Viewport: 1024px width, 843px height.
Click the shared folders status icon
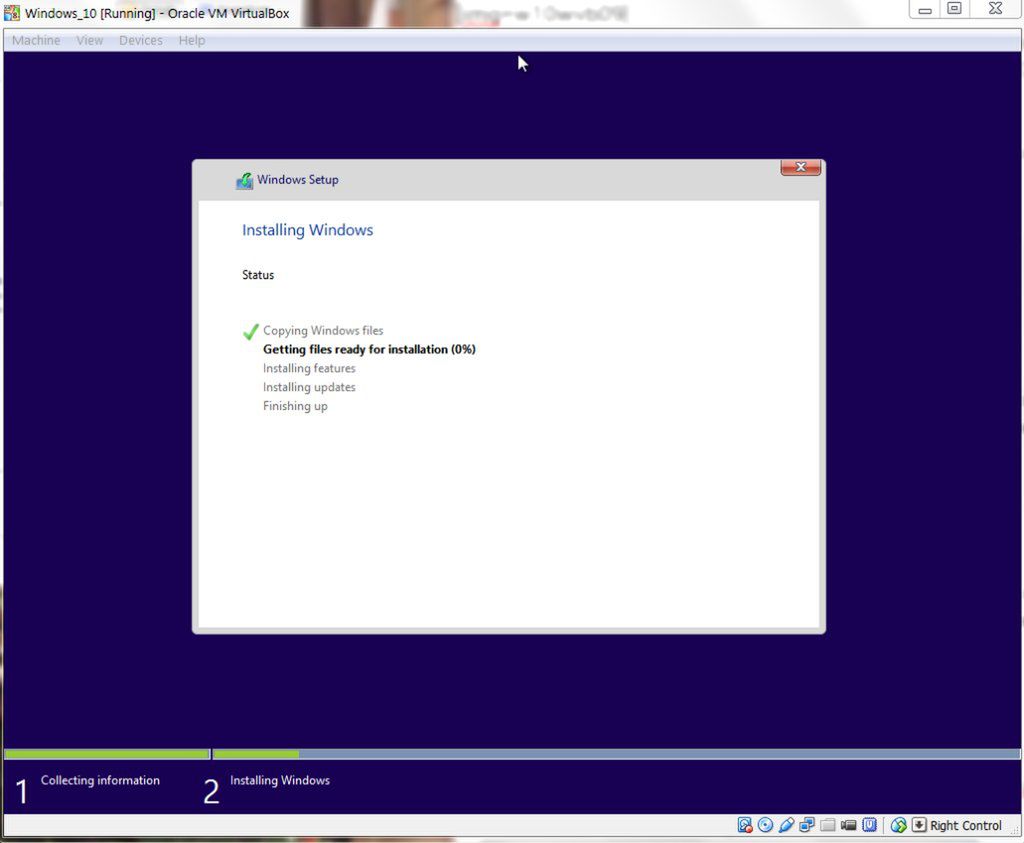click(x=827, y=825)
